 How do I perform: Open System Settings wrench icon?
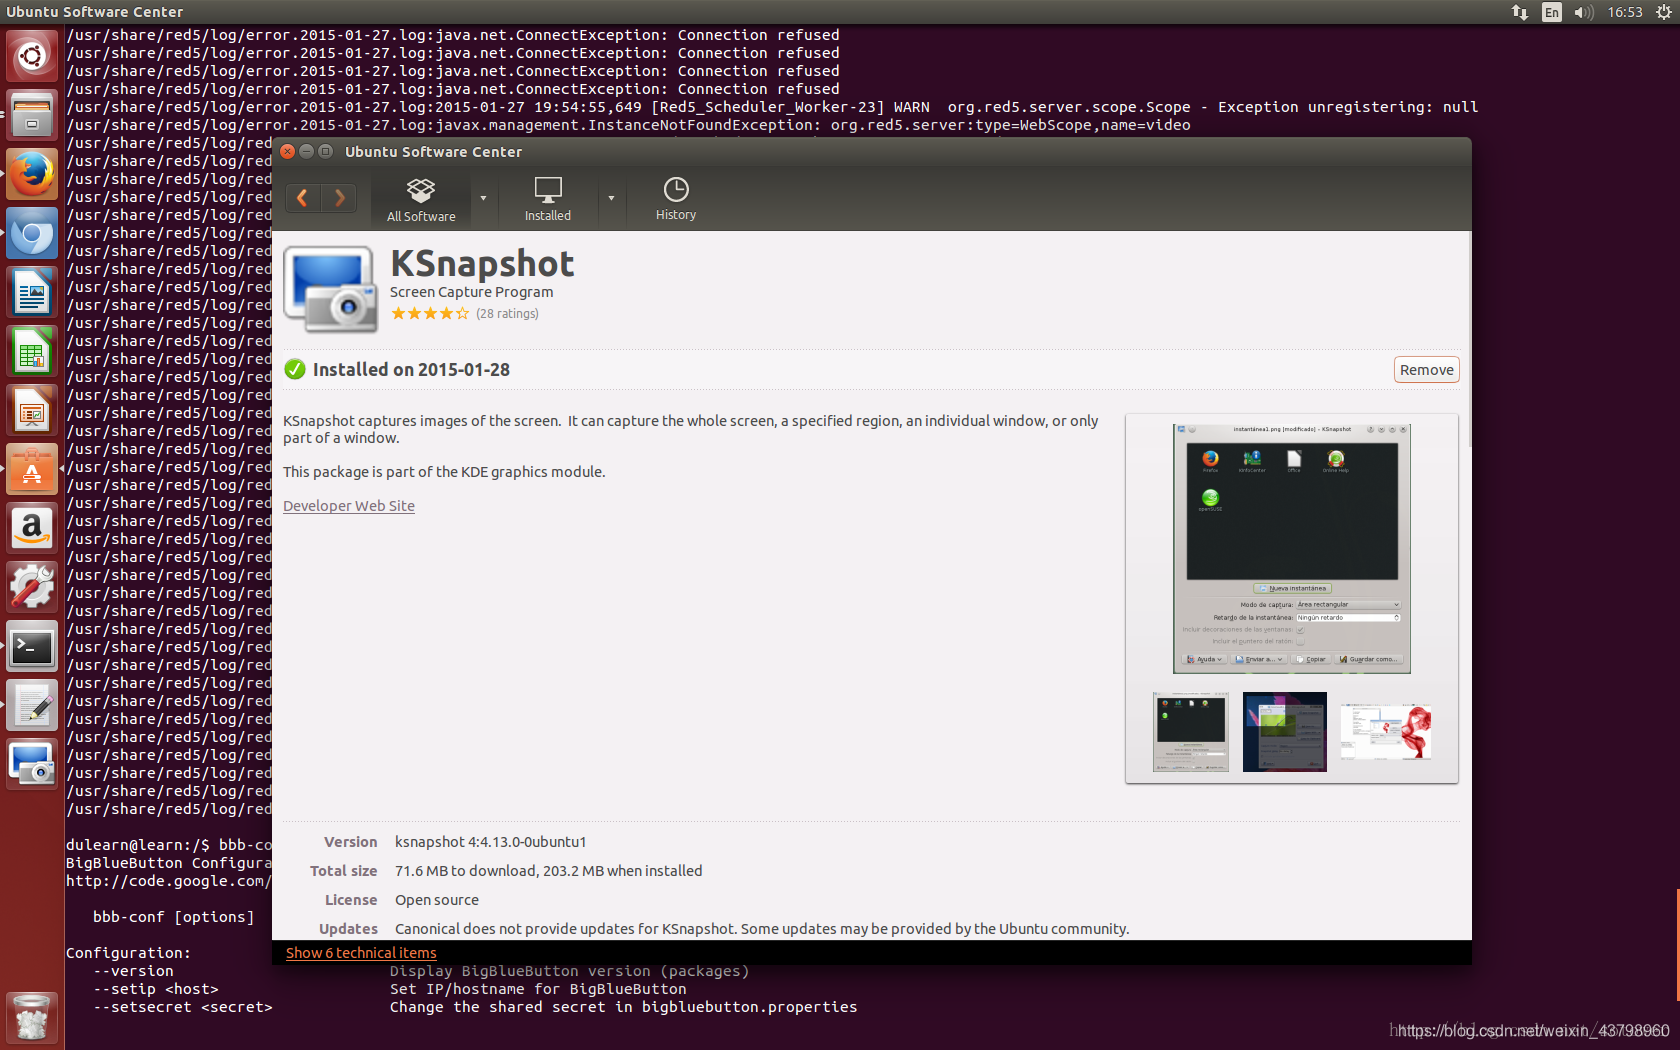pos(32,587)
